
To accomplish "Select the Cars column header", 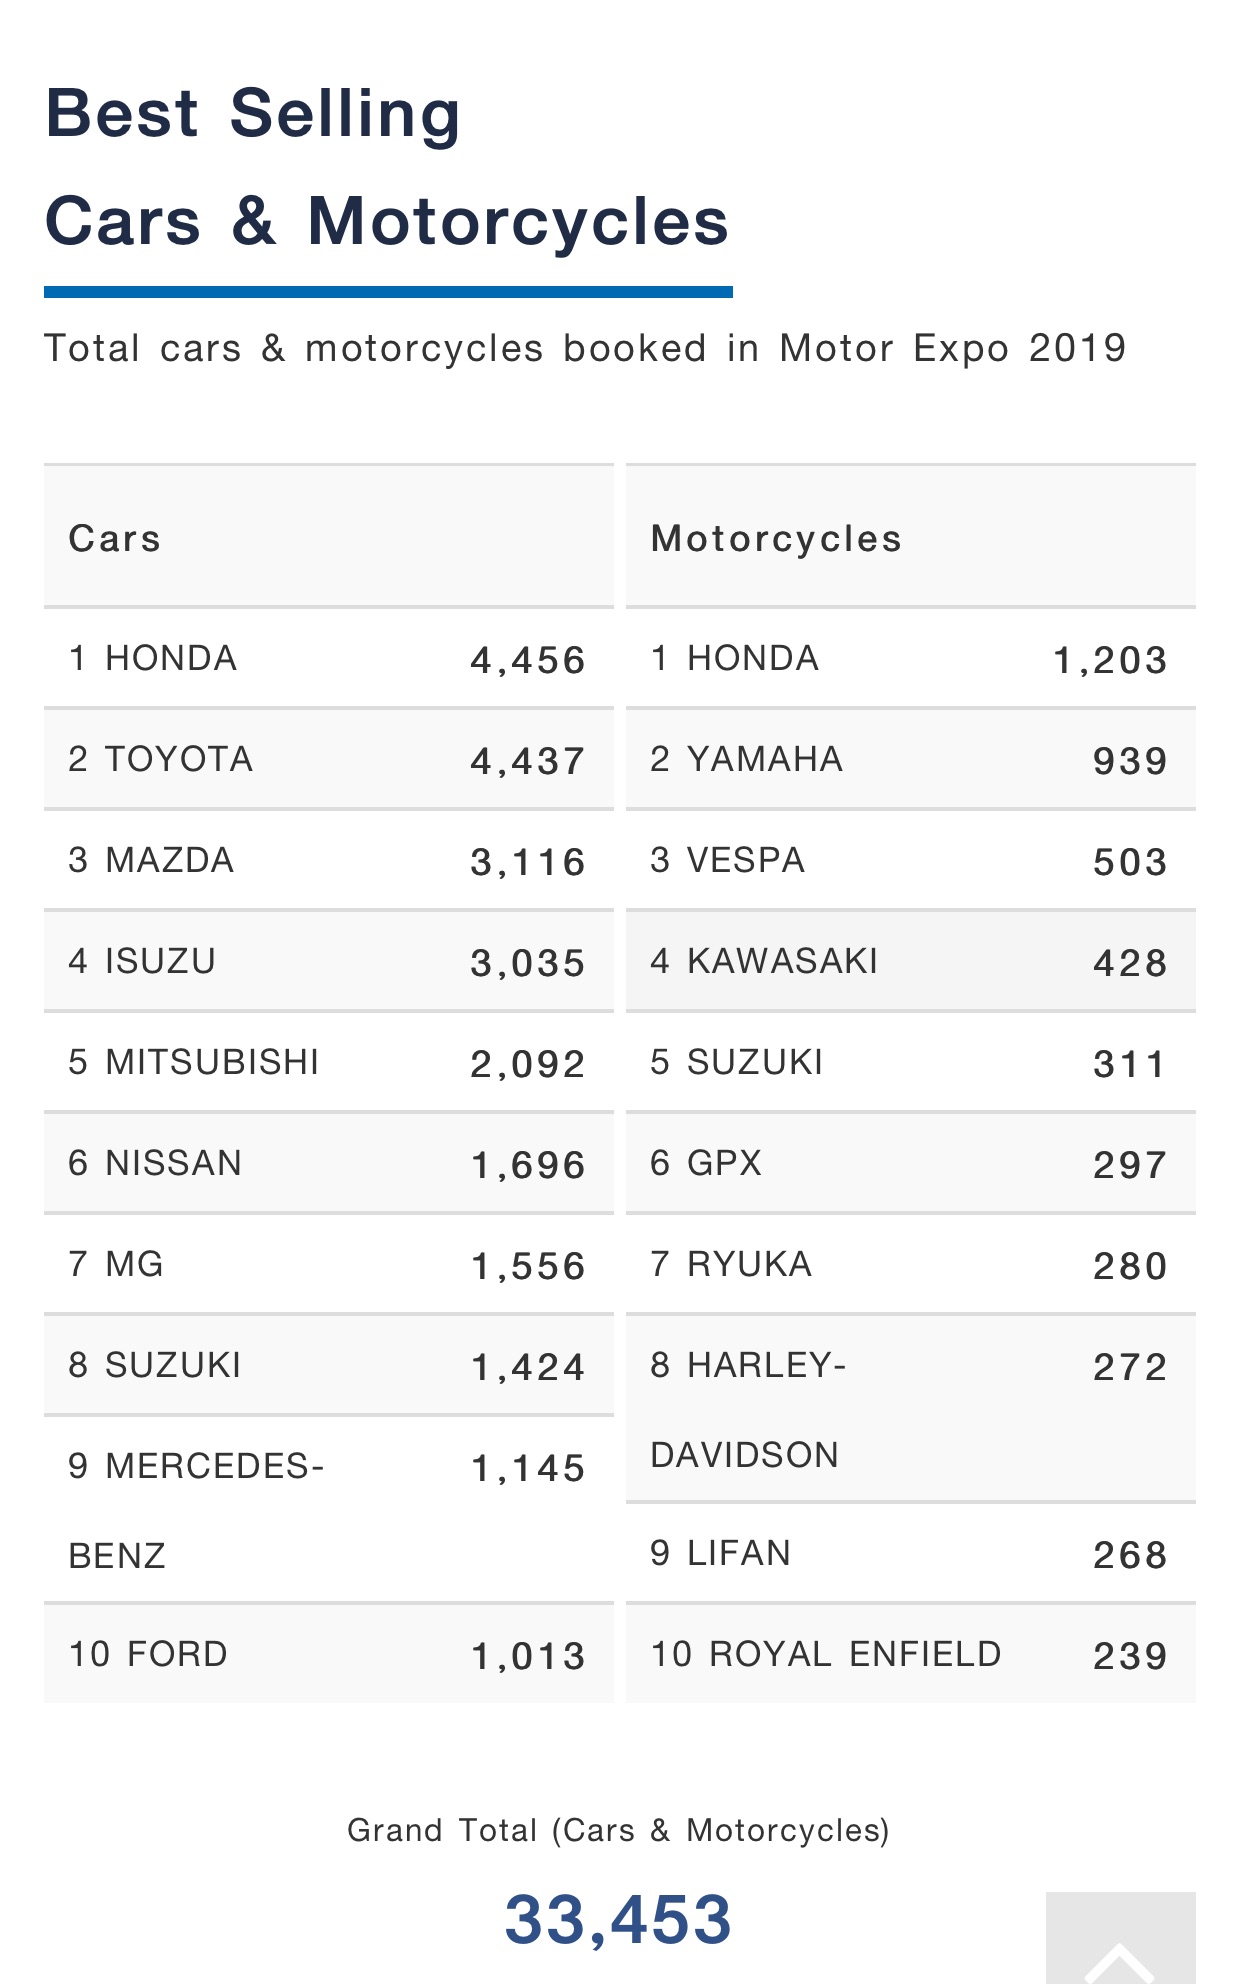I will coord(329,537).
